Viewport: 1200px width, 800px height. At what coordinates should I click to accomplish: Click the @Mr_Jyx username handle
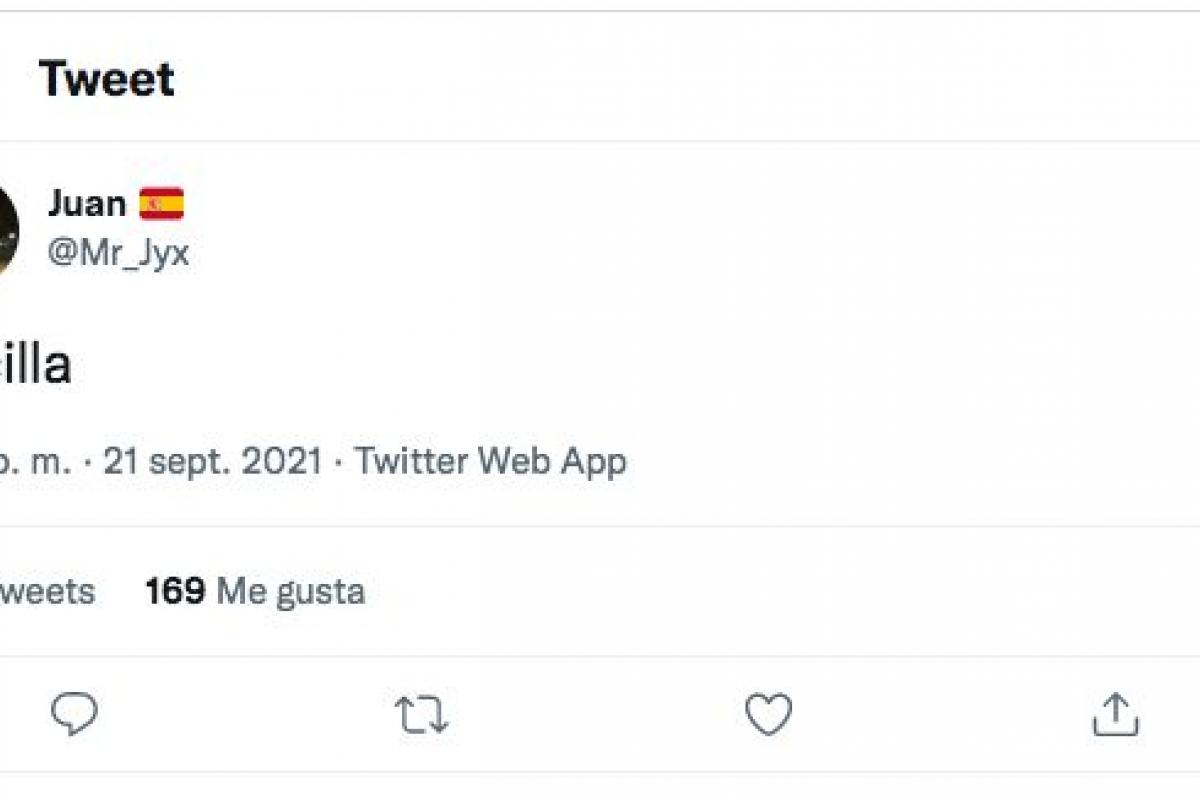point(118,253)
